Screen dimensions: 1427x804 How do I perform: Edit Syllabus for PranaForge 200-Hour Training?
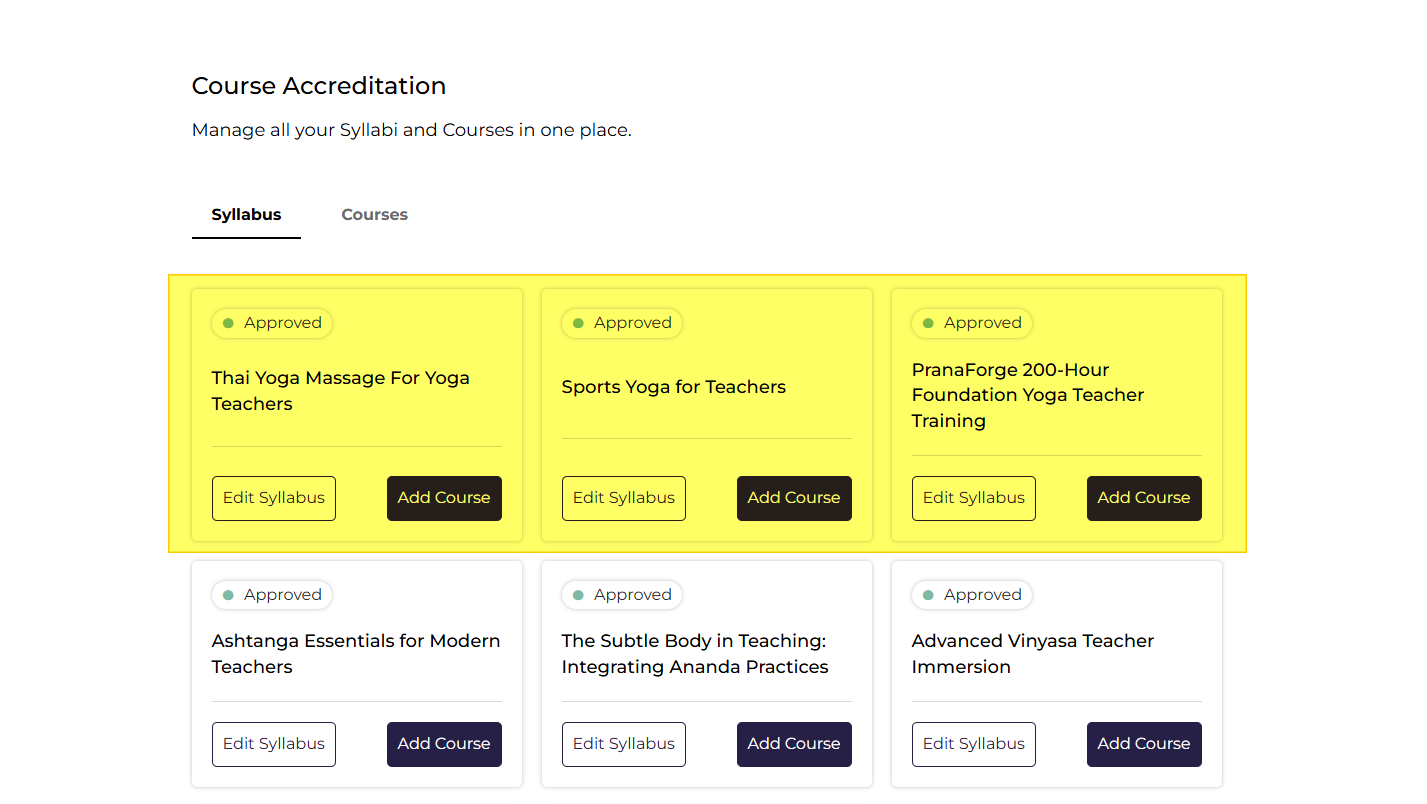click(974, 498)
